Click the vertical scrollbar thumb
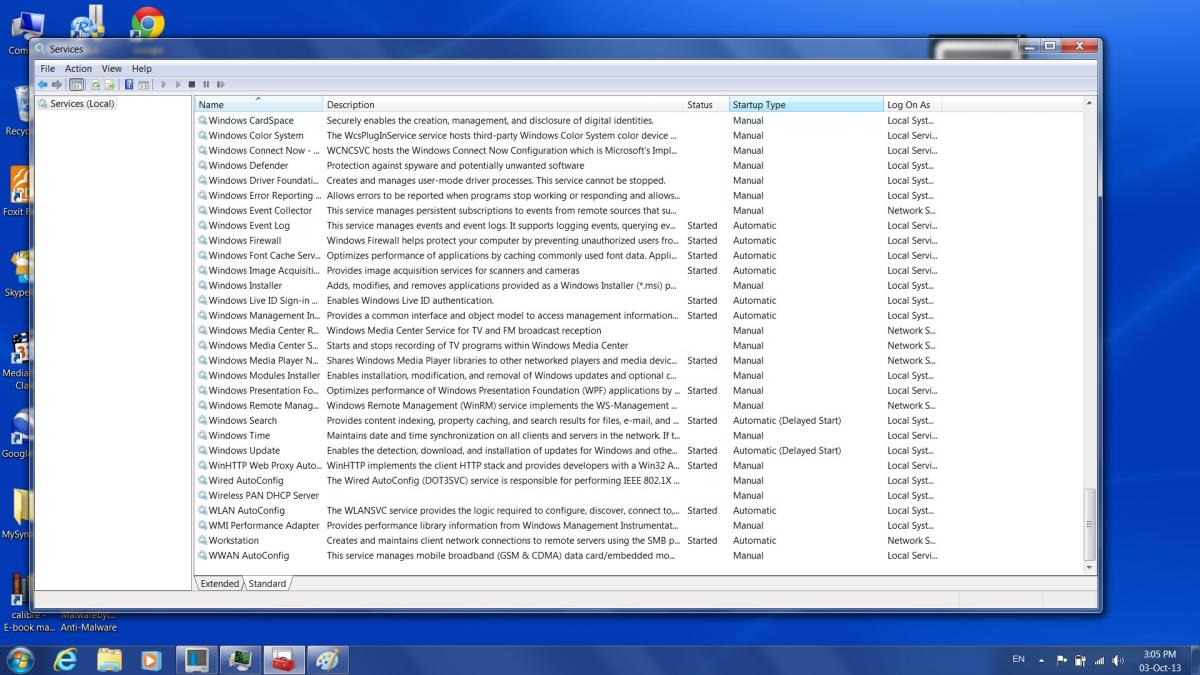1200x675 pixels. click(1090, 524)
